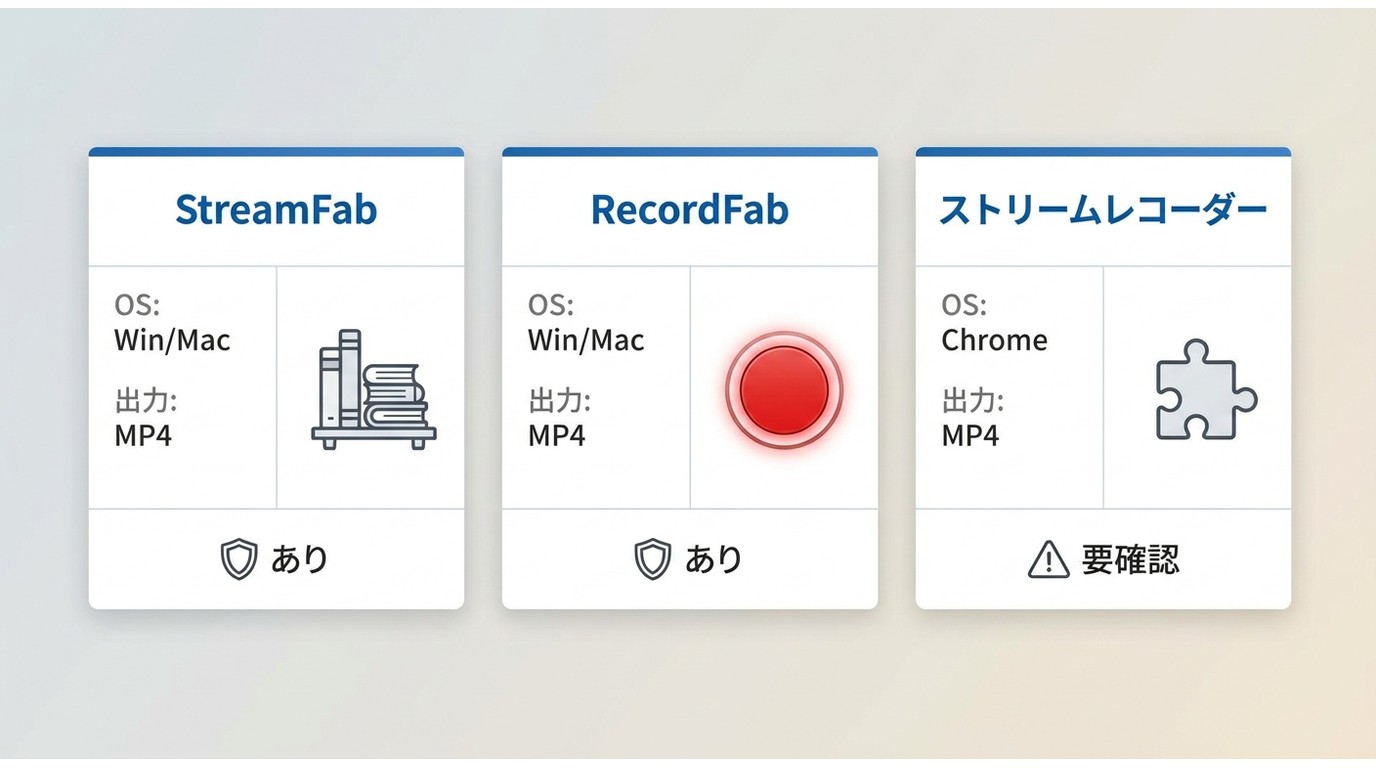Click the "出力:" label in ストリームレコーダー card
Image resolution: width=1376 pixels, height=768 pixels.
tap(972, 402)
